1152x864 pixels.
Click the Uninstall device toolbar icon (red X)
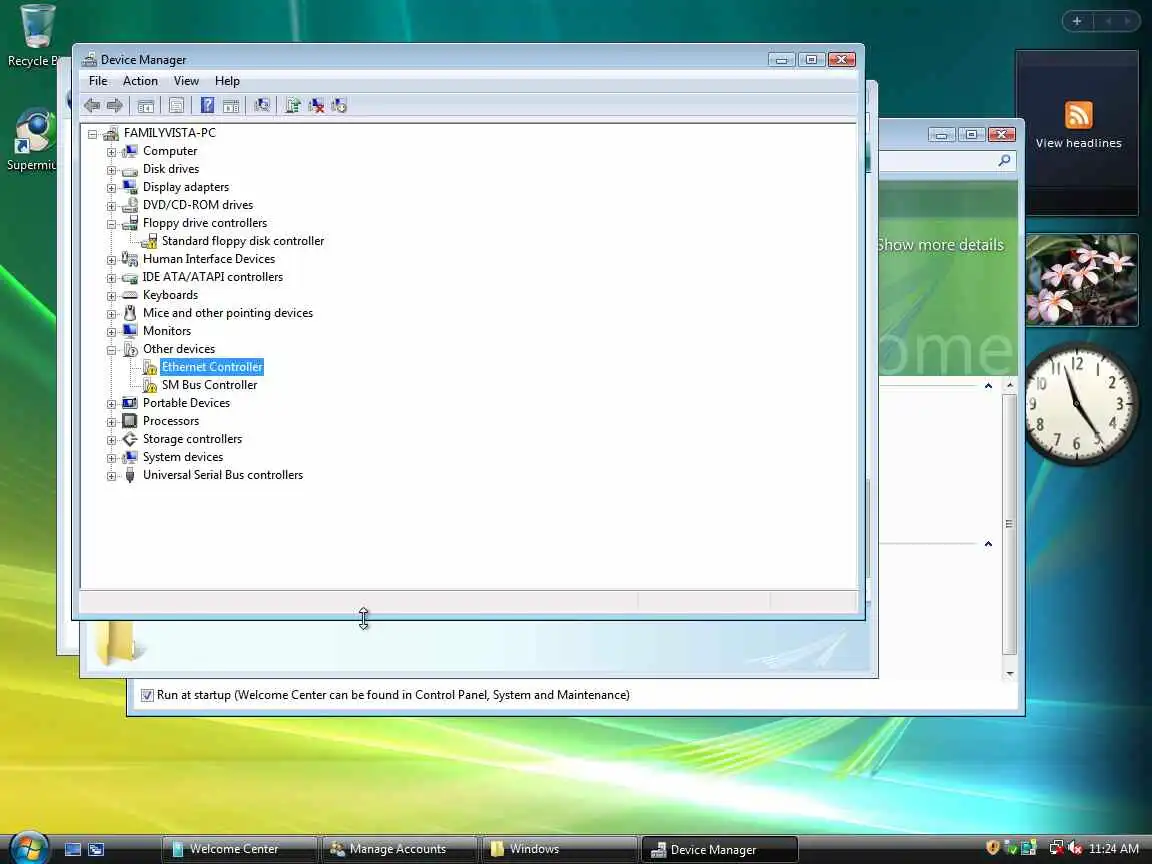tap(316, 106)
